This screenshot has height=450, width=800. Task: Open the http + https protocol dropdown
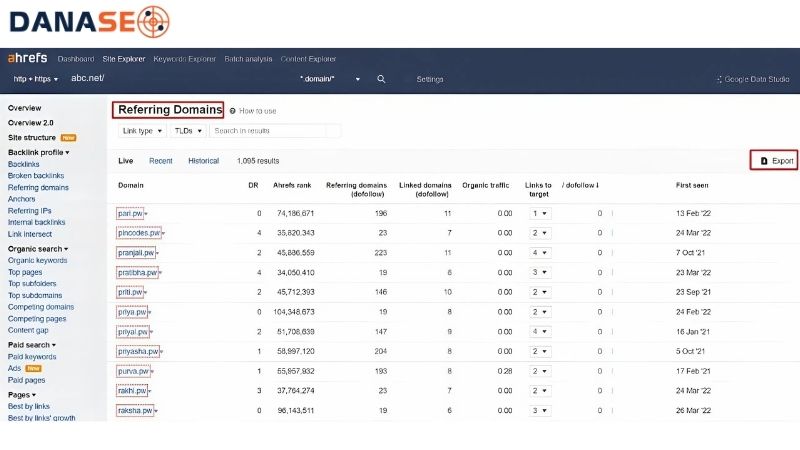click(x=36, y=79)
